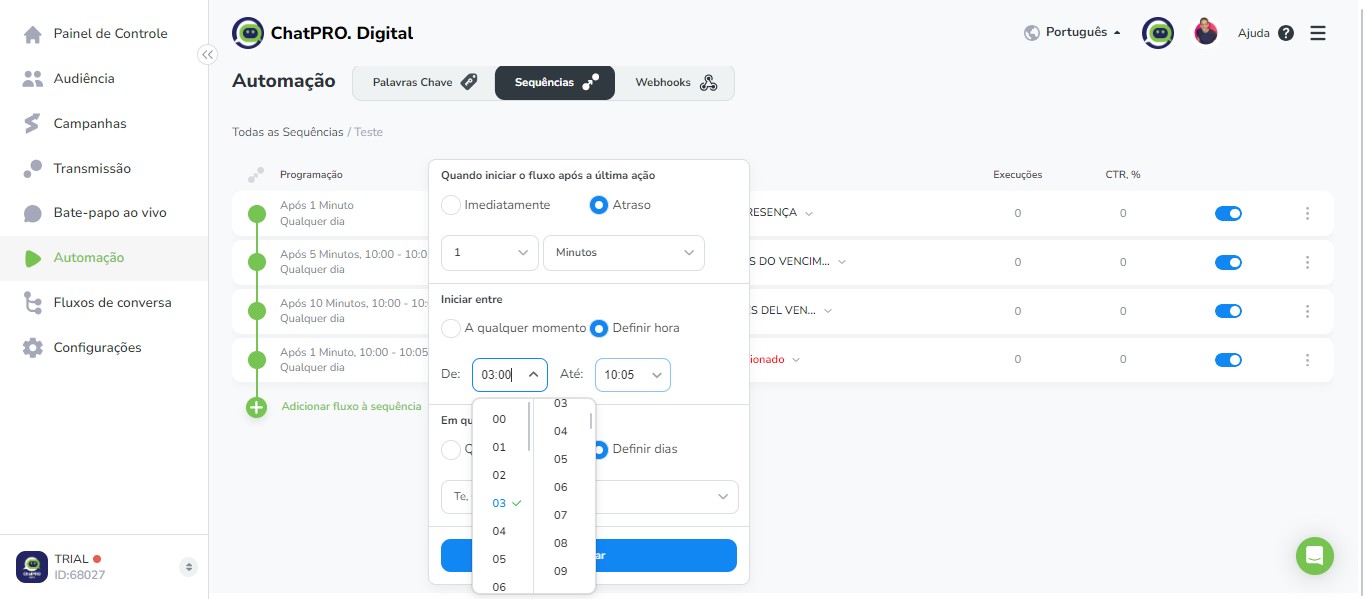
Task: Click the Audiência people icon
Action: coord(33,79)
